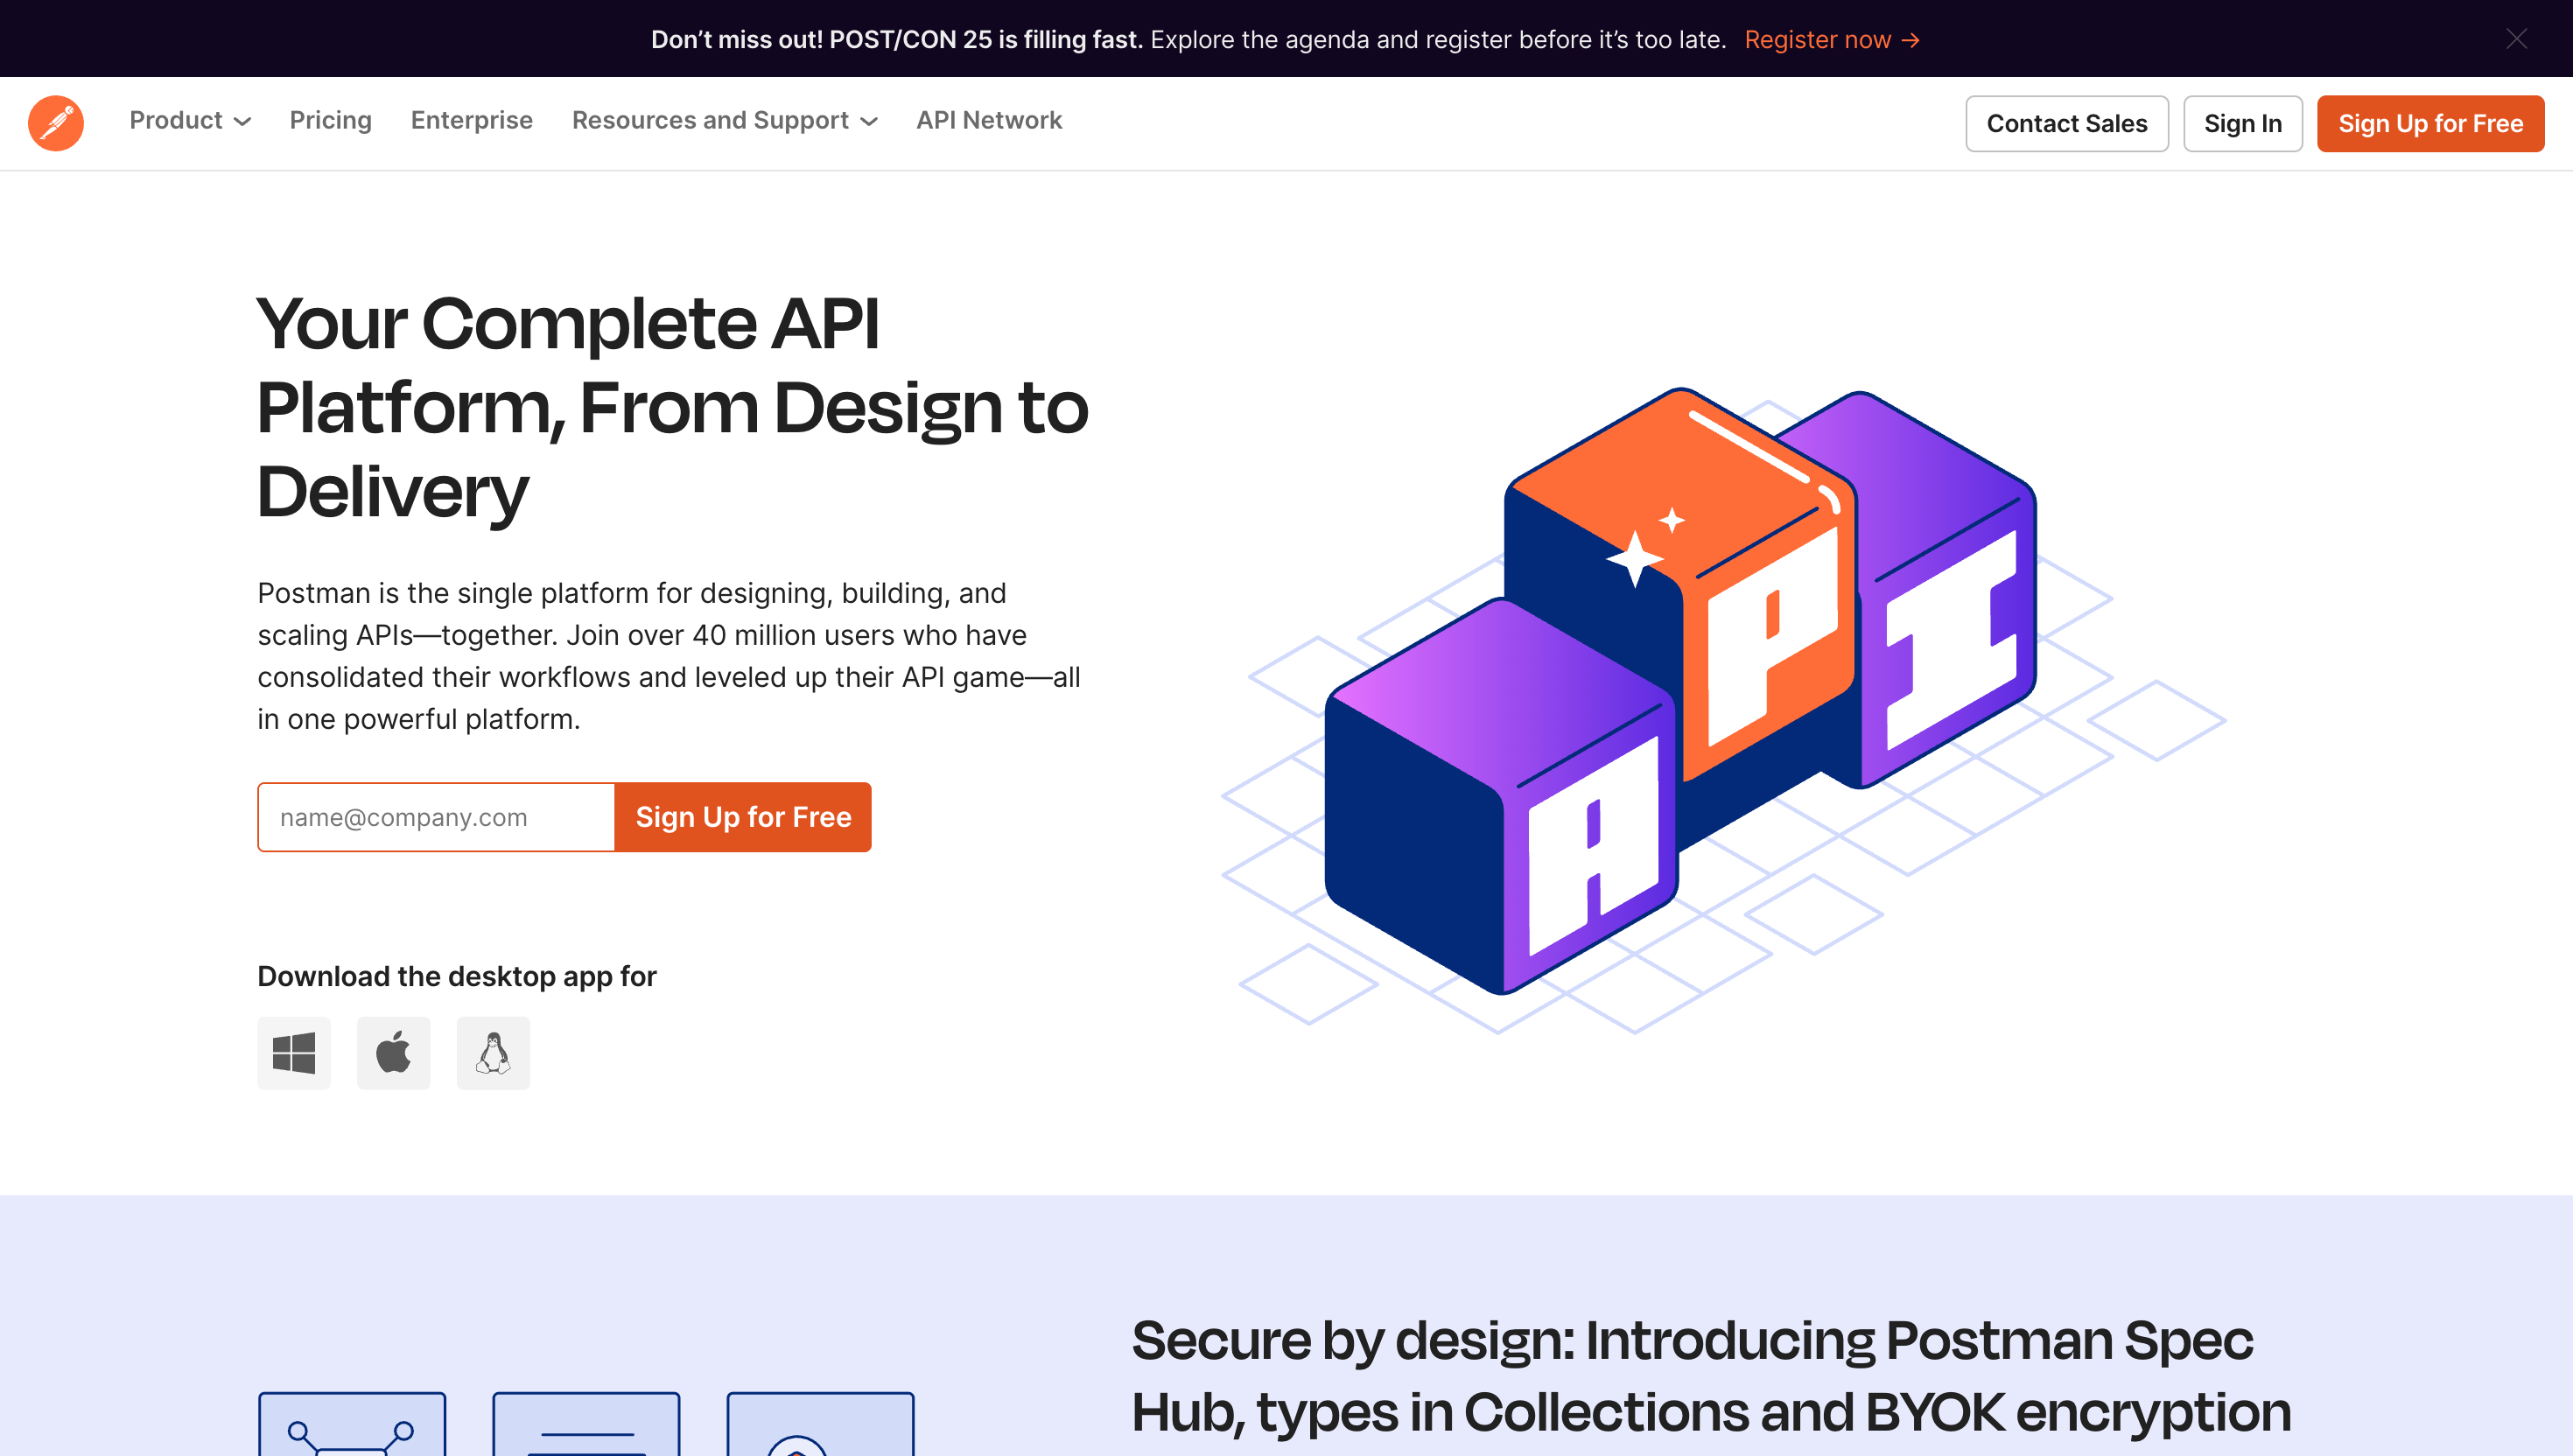
Task: Click the shield illustration card
Action: (822, 1430)
